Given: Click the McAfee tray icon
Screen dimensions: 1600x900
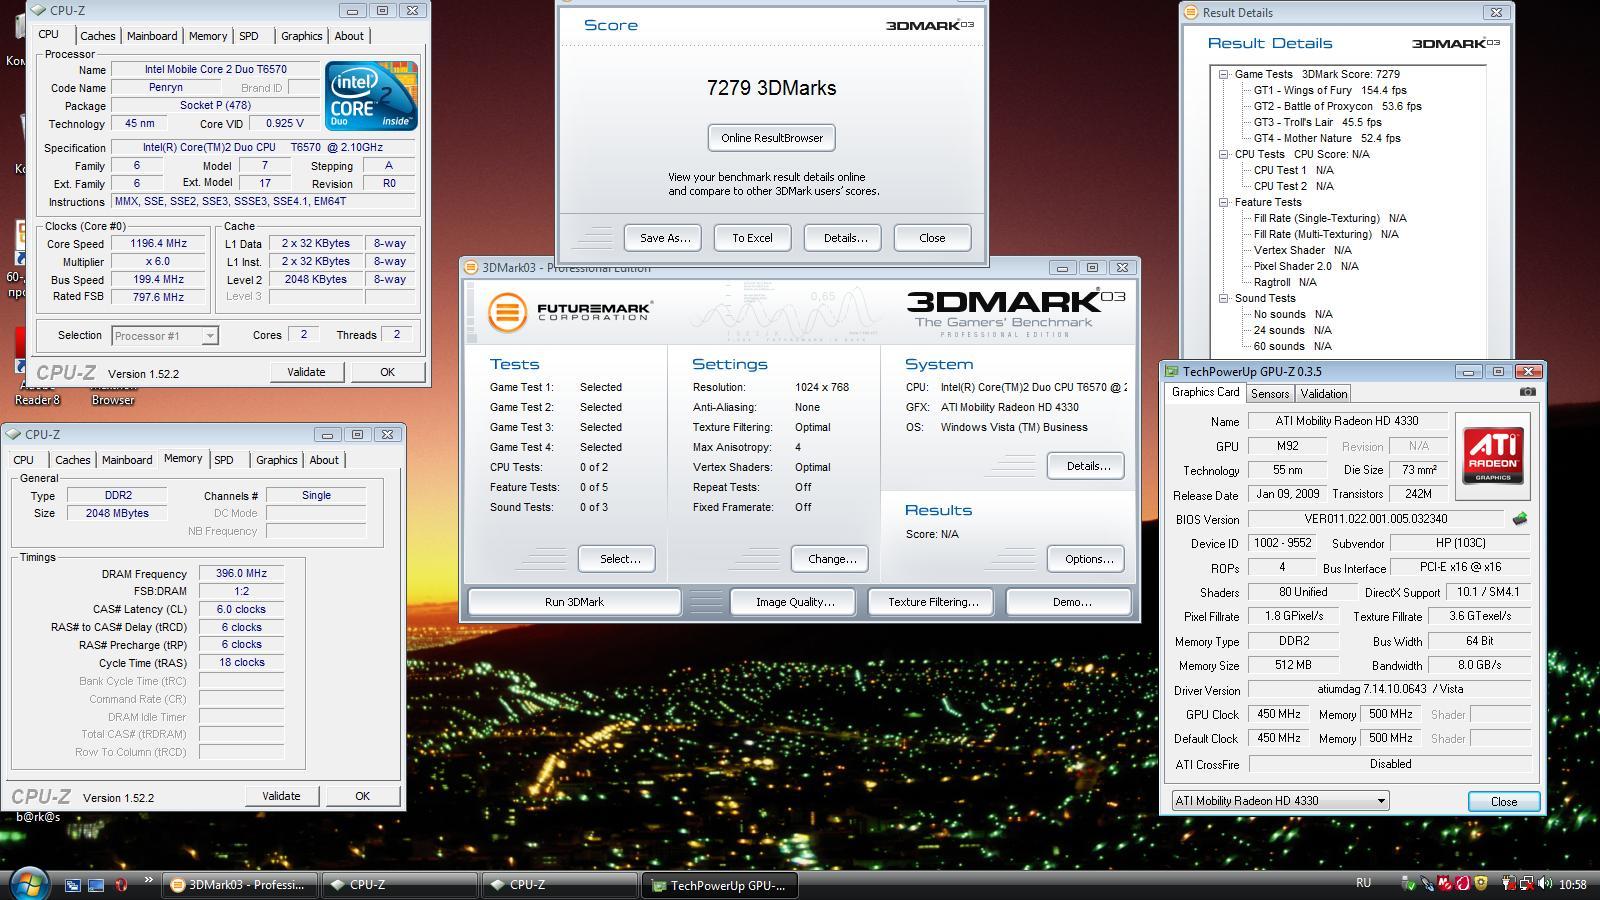Looking at the screenshot, I should [x=1445, y=884].
